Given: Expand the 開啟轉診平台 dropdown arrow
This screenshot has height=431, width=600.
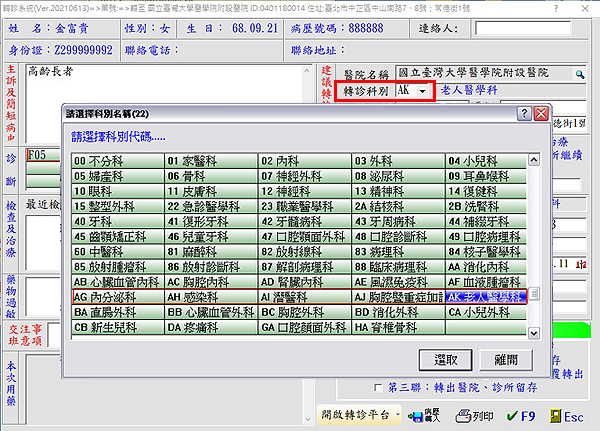Looking at the screenshot, I should (x=398, y=413).
